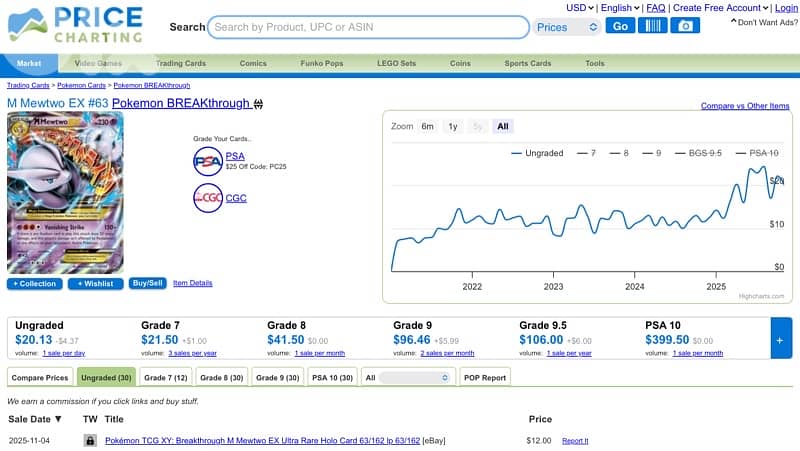Expand the USD currency dropdown
Viewport: 800px width, 451px height.
[579, 8]
